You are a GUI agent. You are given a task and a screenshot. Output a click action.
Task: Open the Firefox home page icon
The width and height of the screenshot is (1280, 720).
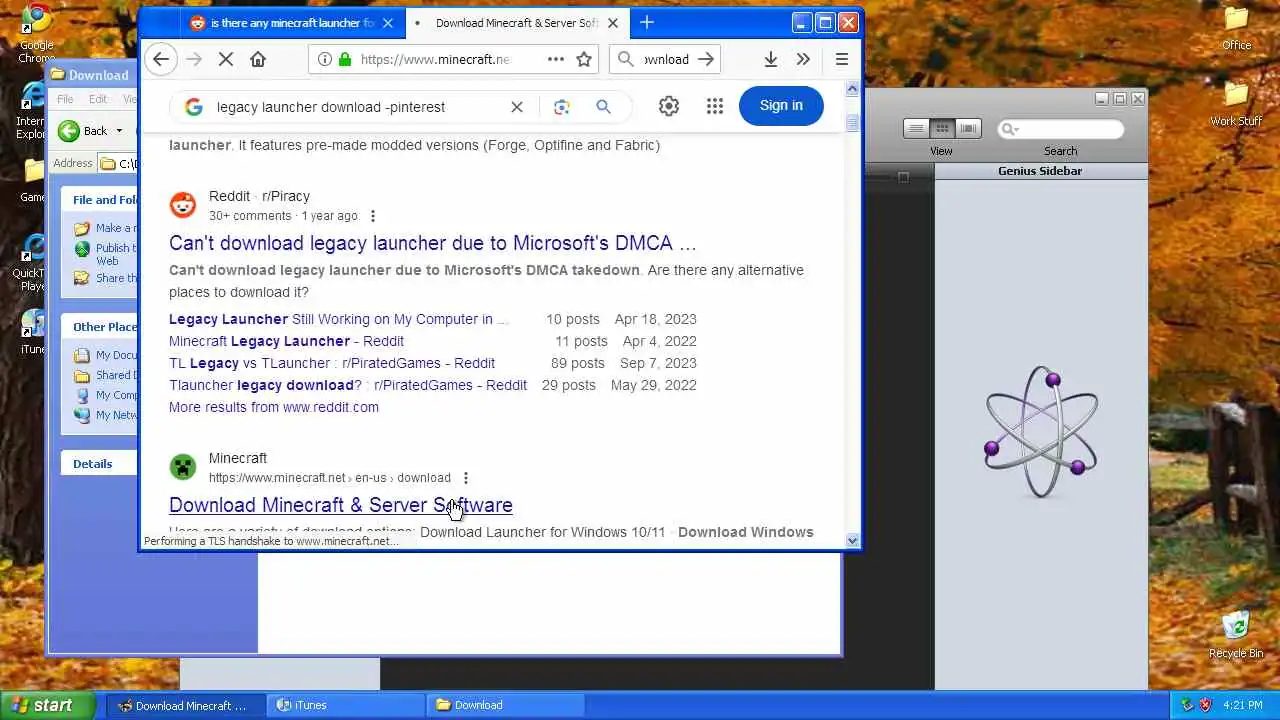coord(258,59)
